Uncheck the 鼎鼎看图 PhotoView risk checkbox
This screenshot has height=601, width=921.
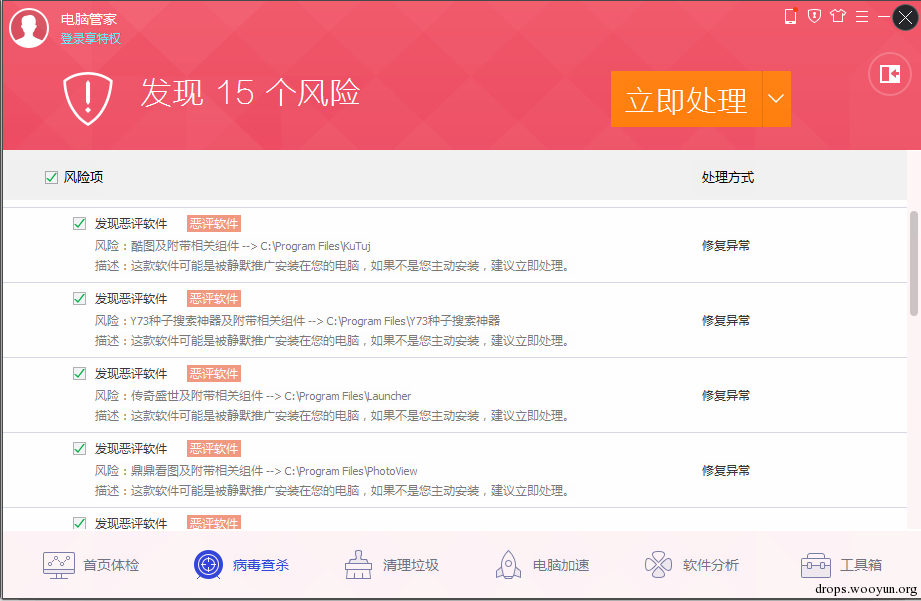(x=79, y=449)
